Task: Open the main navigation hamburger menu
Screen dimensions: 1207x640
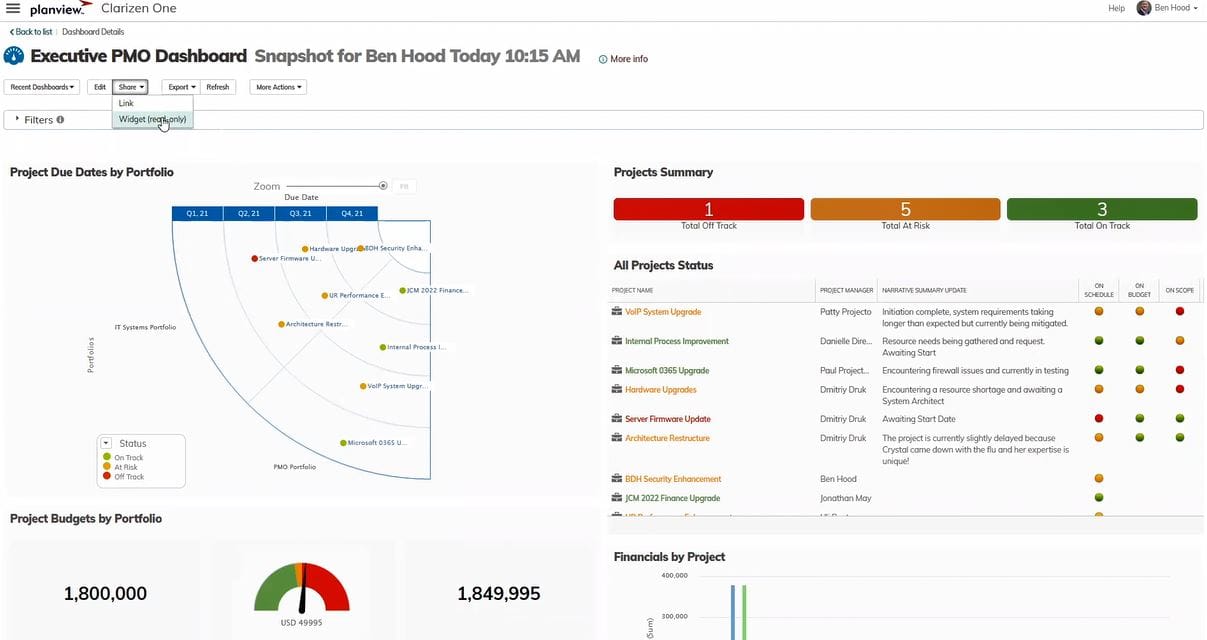Action: click(12, 8)
